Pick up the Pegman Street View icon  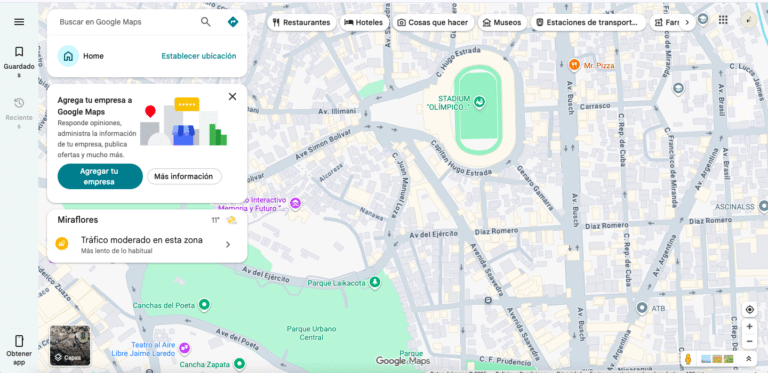point(688,359)
